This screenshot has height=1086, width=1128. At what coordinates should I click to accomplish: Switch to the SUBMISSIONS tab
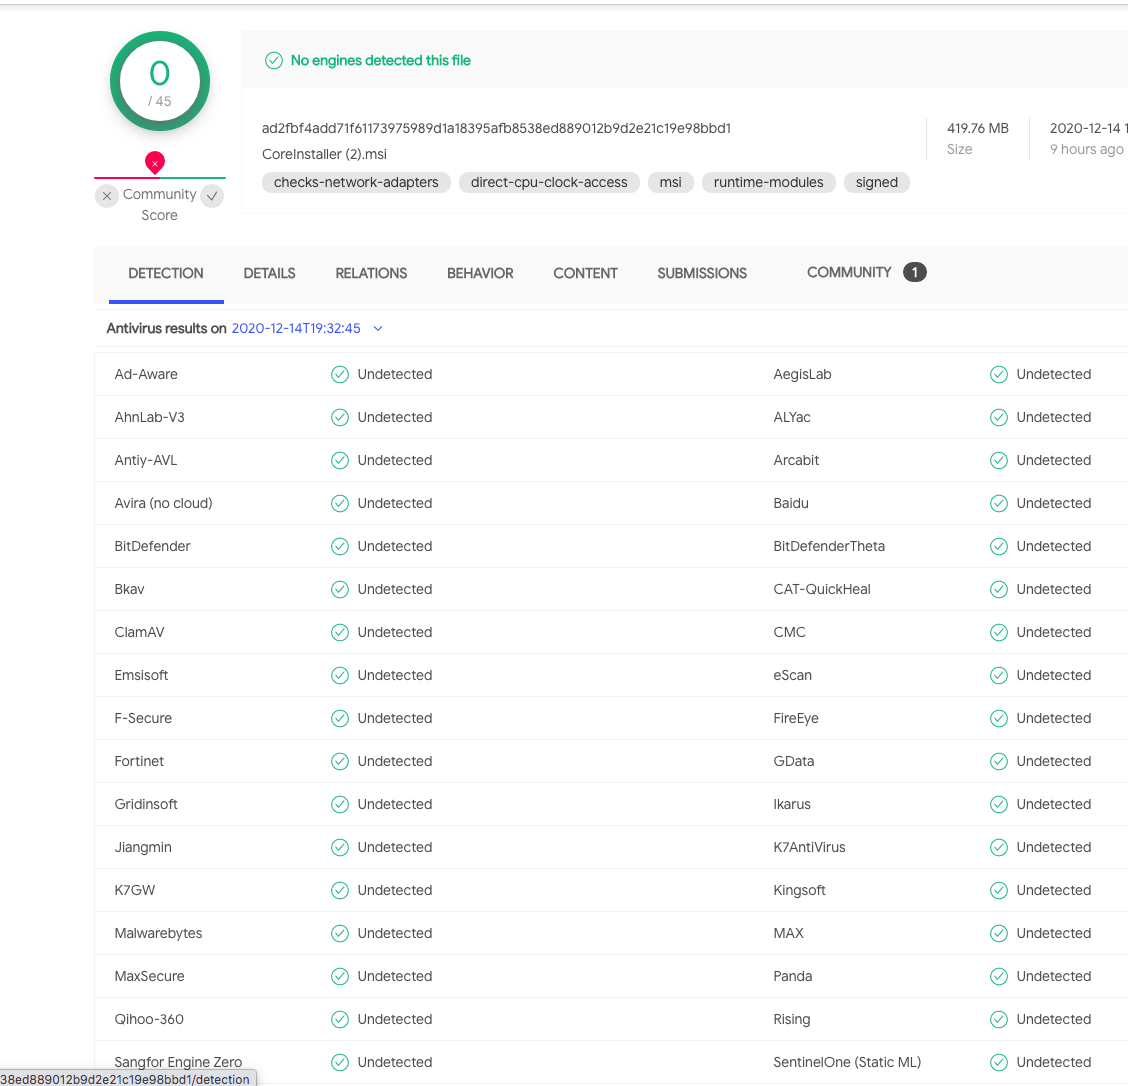click(702, 273)
